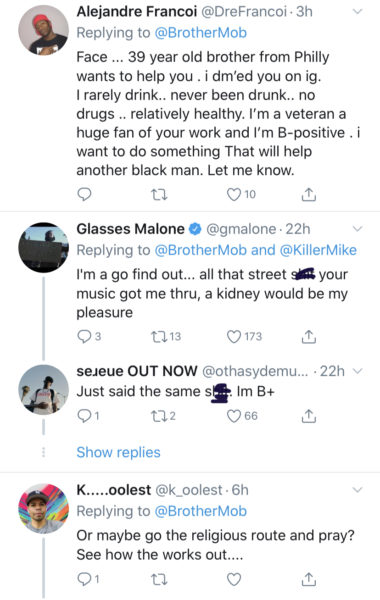Like Glasses Malone's tweet with 173 likes
This screenshot has width=380, height=600.
pyautogui.click(x=234, y=336)
